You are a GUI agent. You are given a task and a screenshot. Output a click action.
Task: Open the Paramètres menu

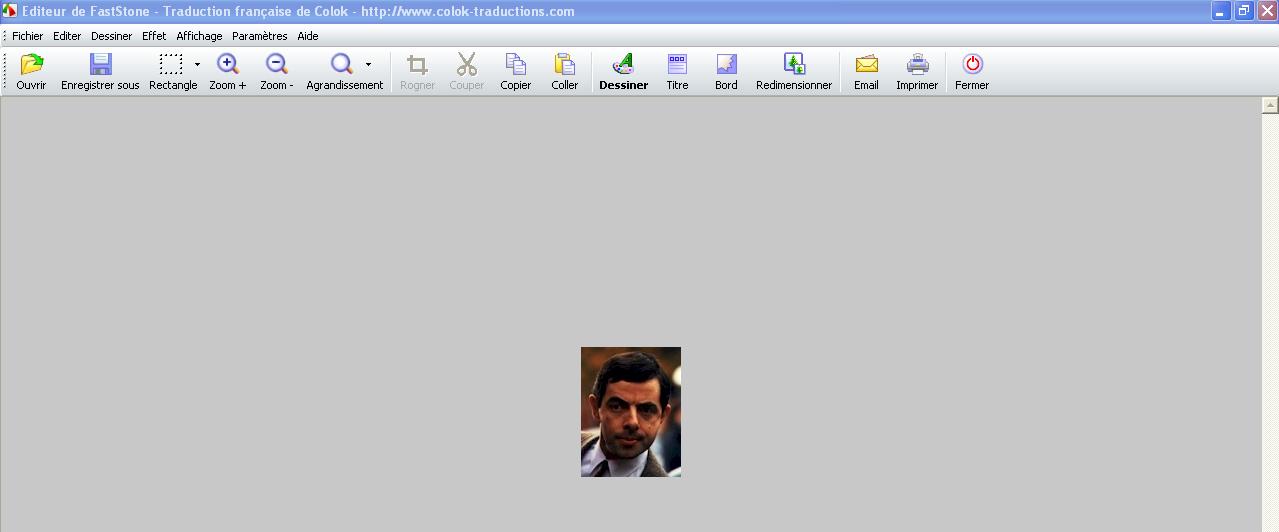[x=259, y=36]
